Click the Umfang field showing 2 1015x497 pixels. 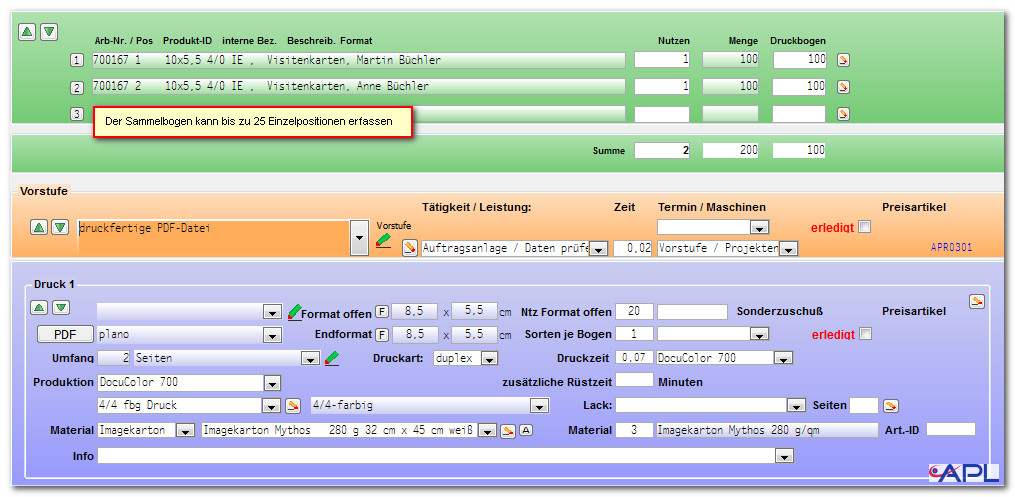tap(114, 358)
